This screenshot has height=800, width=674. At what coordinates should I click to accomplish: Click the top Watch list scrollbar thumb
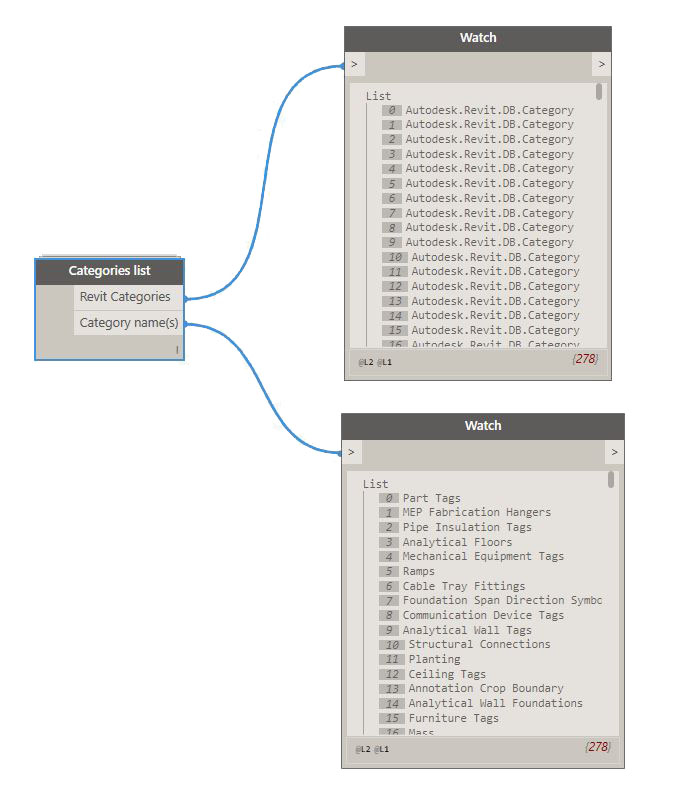(599, 92)
